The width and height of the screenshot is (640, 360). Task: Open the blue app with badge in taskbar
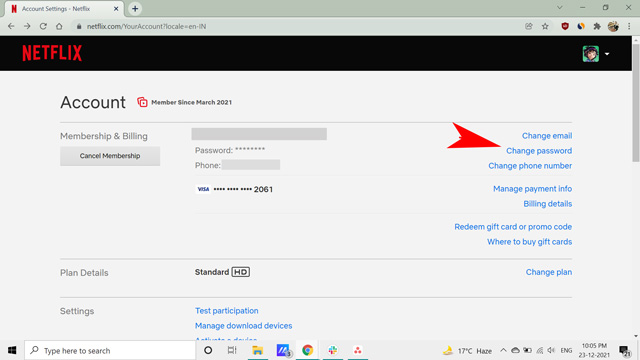point(283,350)
